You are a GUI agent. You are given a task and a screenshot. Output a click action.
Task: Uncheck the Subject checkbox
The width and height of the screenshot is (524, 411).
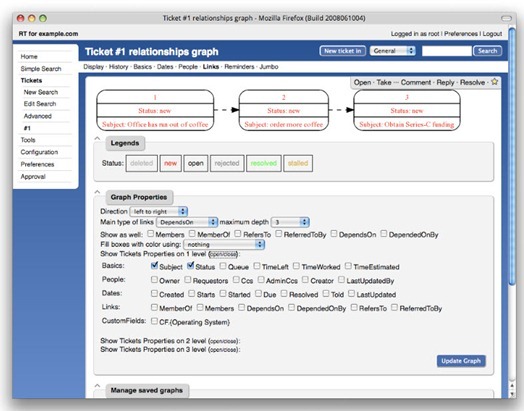point(154,266)
